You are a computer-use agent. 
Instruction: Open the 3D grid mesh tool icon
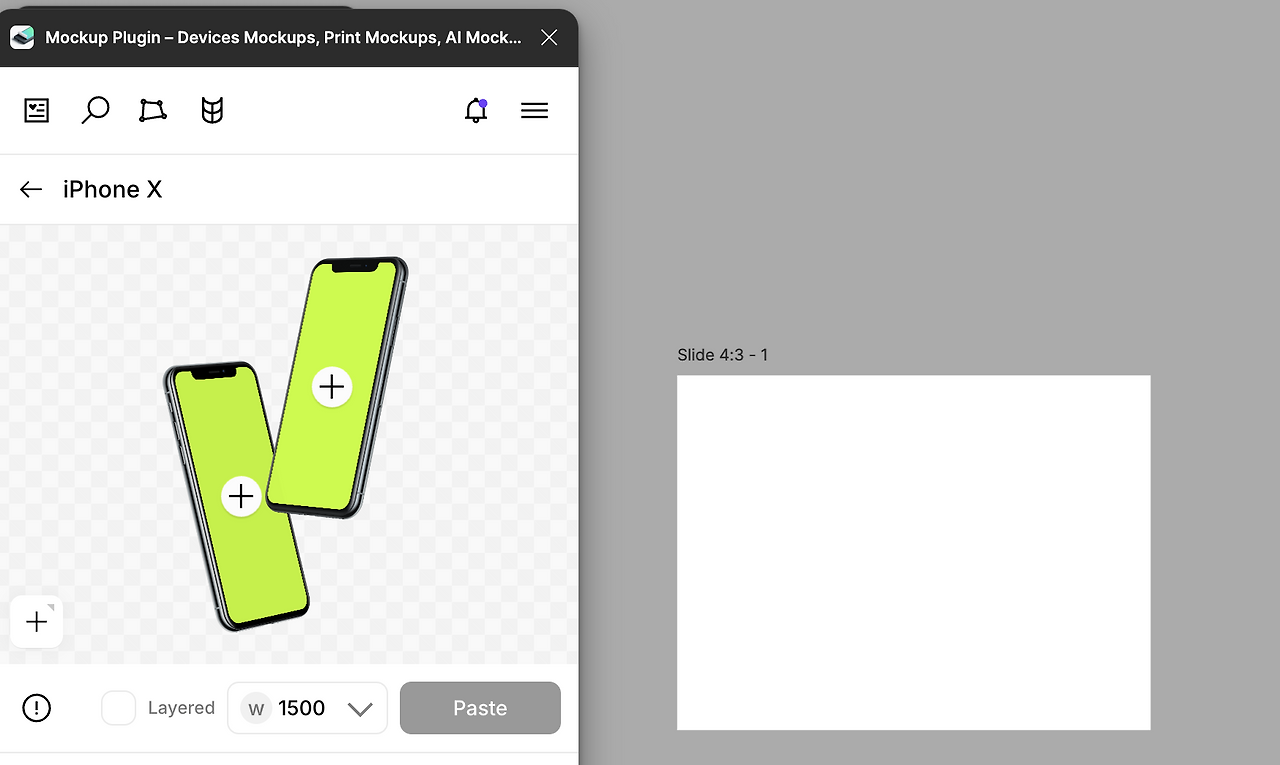(x=212, y=110)
